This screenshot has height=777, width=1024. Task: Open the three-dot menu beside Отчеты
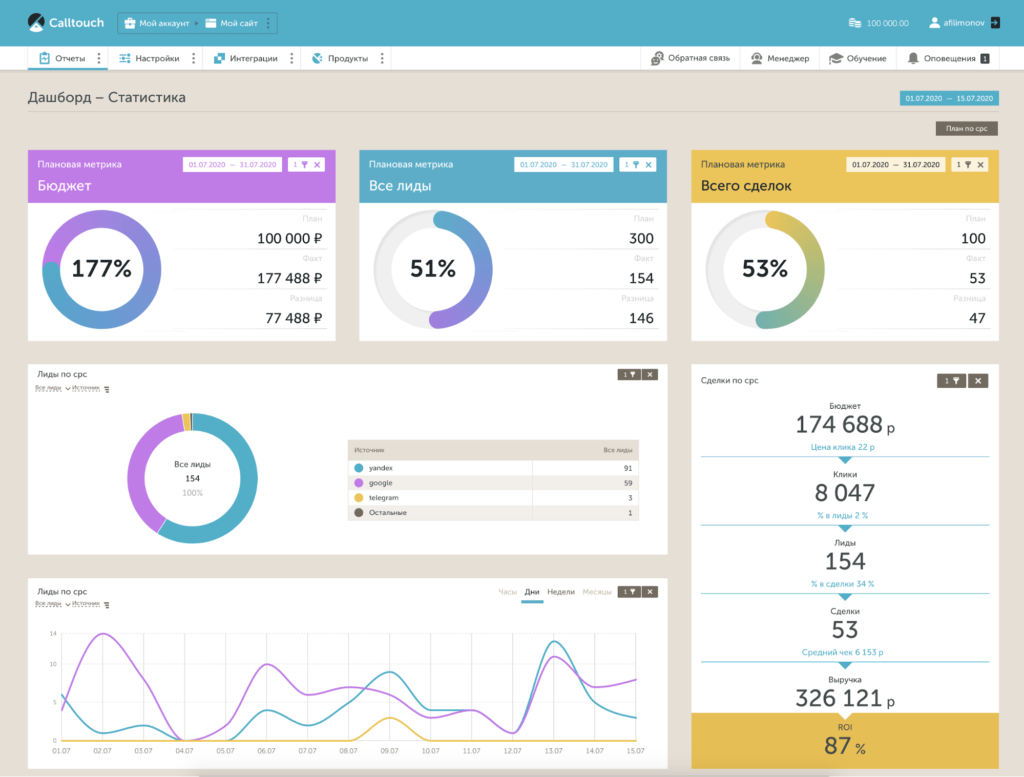pos(99,58)
